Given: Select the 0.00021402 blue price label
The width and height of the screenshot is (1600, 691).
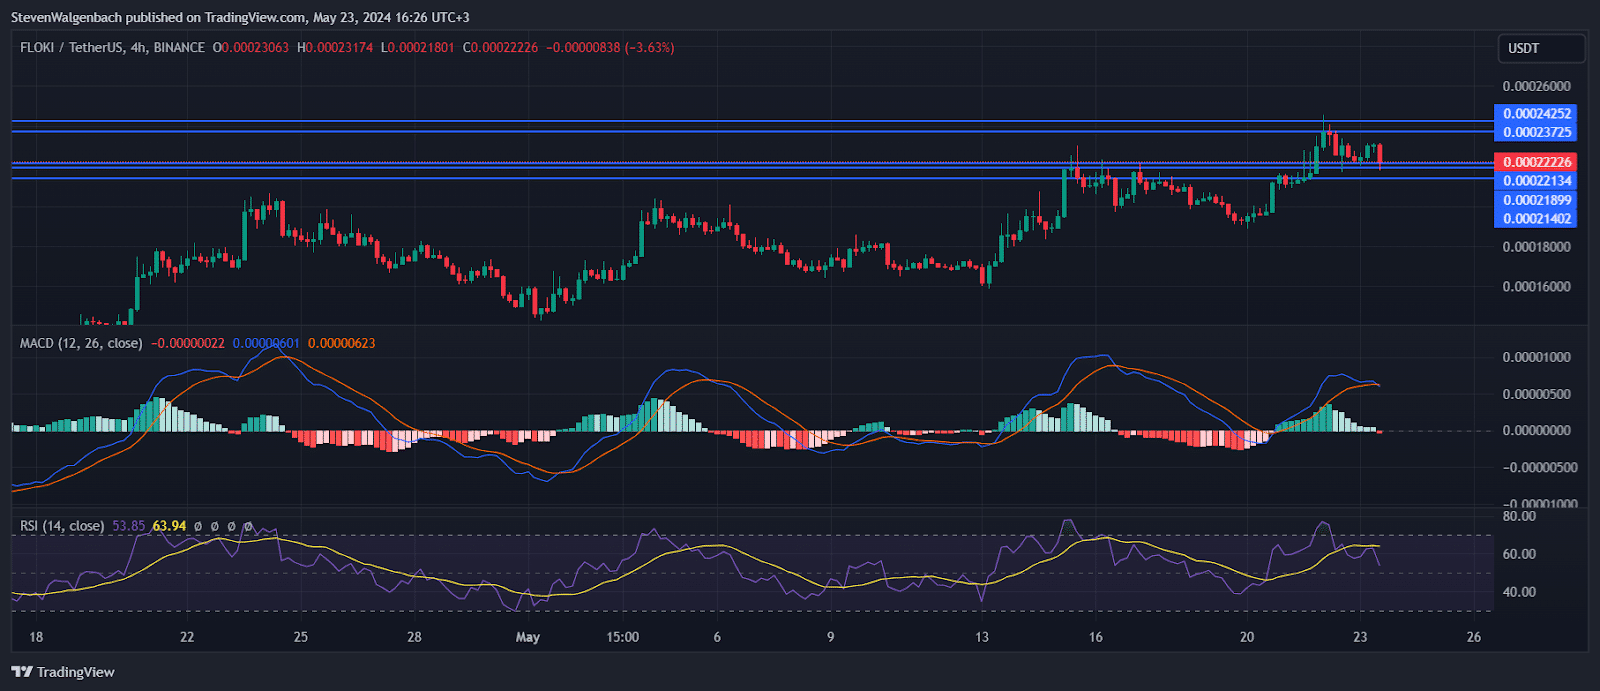Looking at the screenshot, I should (x=1536, y=219).
